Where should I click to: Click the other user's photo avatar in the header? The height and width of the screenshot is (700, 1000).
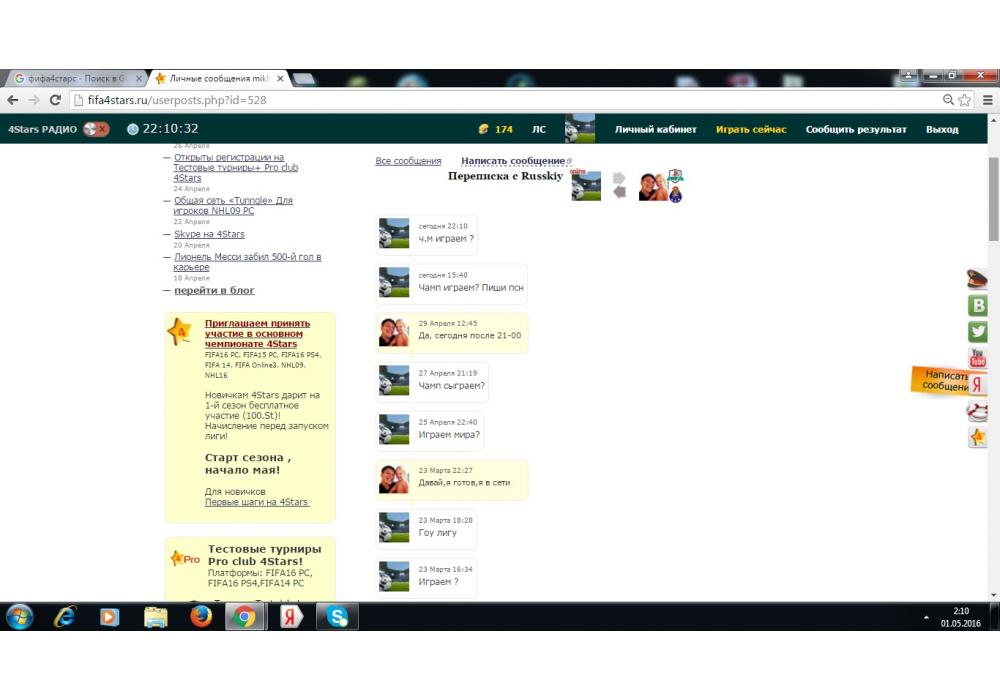(x=653, y=187)
